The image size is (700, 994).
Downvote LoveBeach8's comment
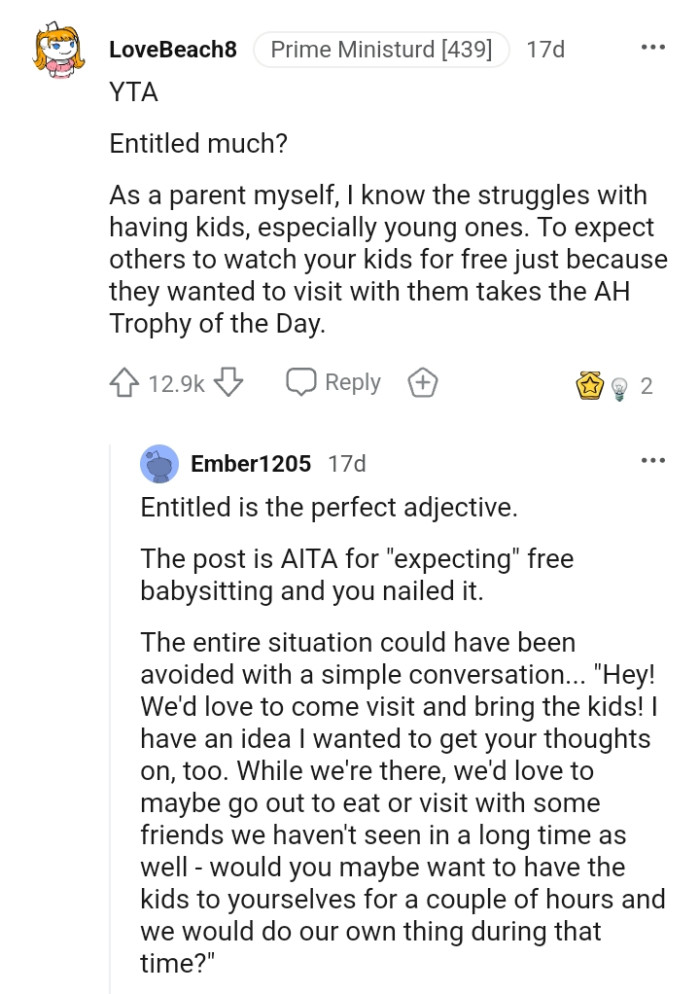click(229, 381)
